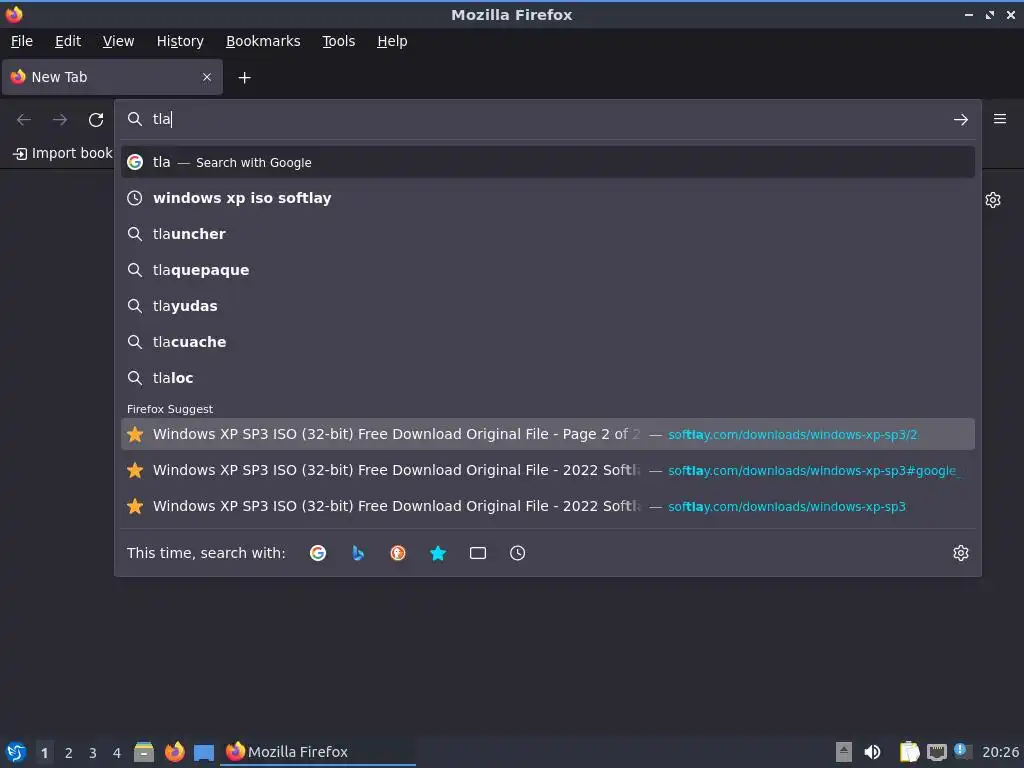Close the New Tab tab
Screen dimensions: 1024x768
pyautogui.click(x=207, y=77)
